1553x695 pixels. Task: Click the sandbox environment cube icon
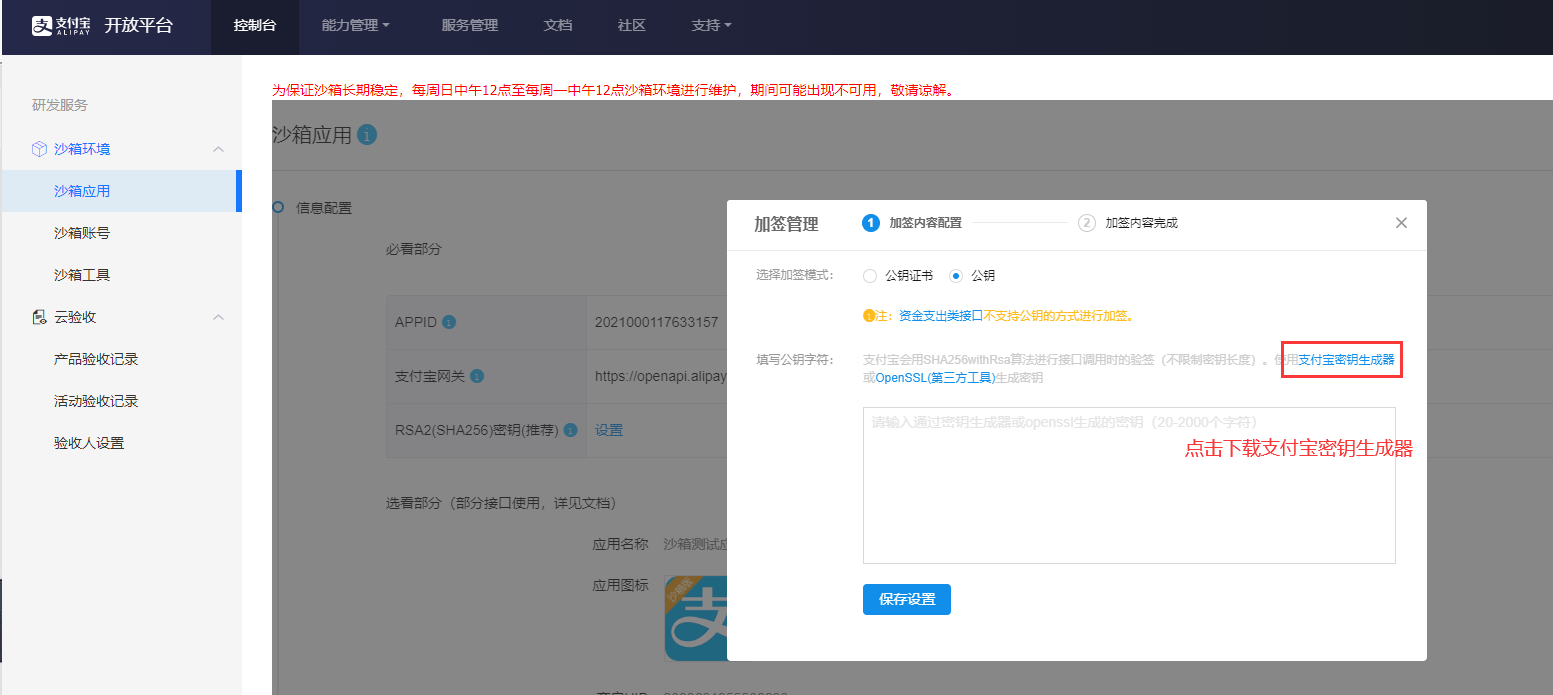[x=39, y=149]
